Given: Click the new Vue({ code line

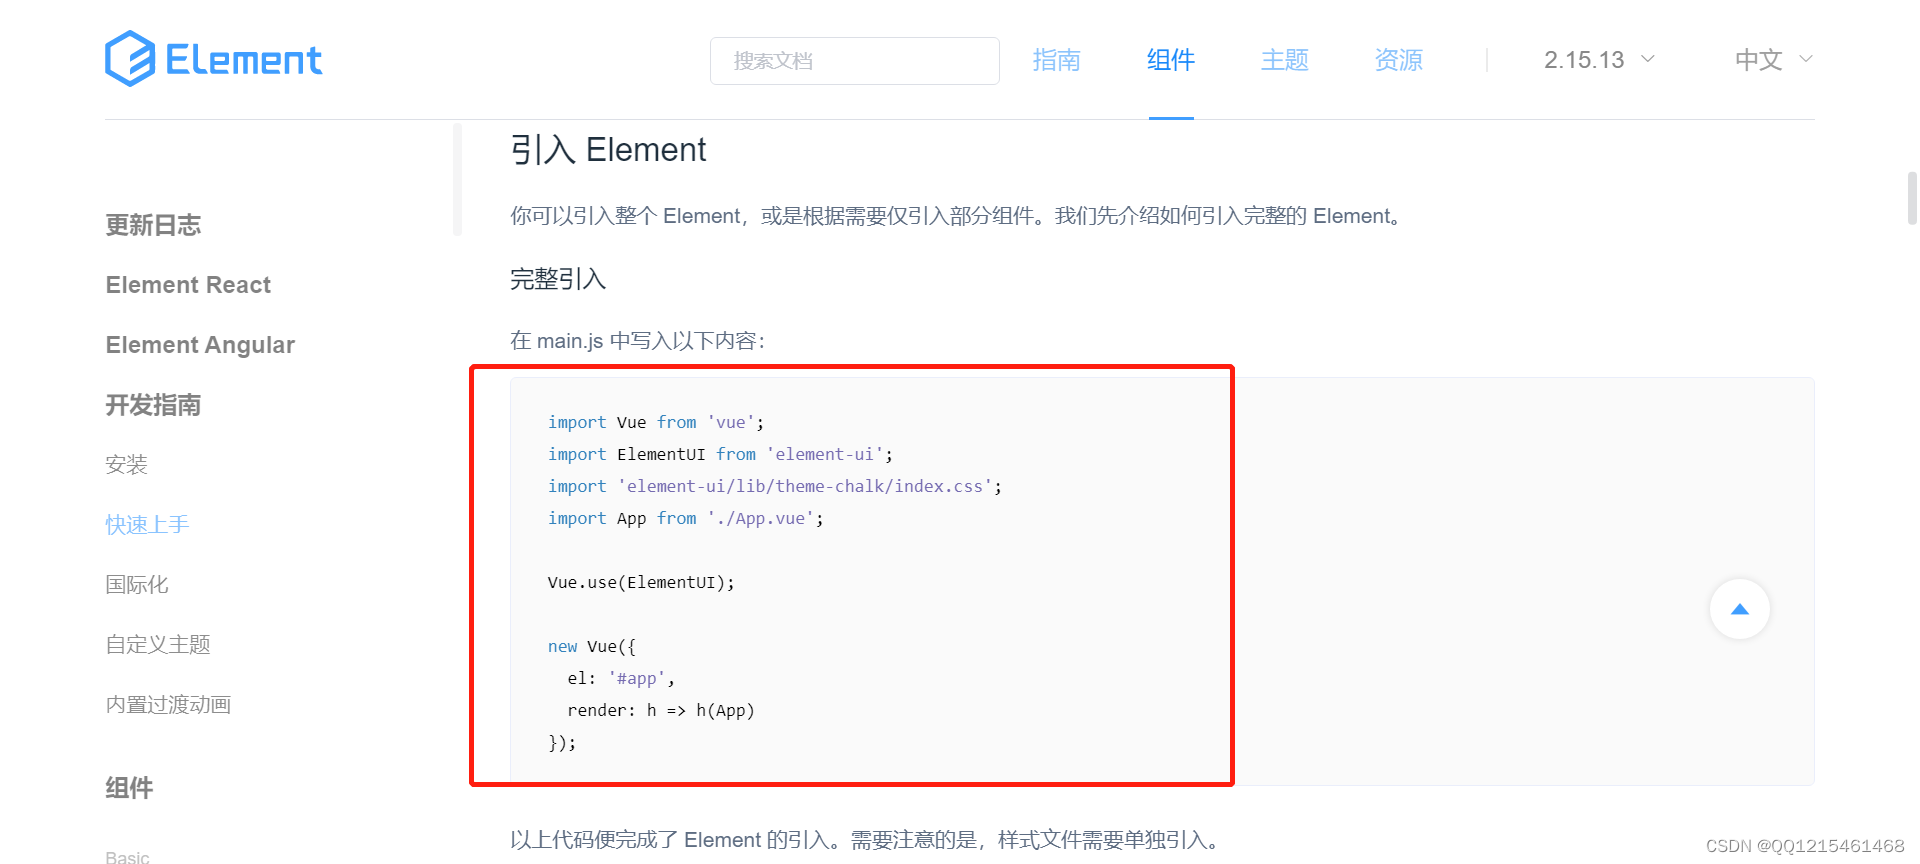Looking at the screenshot, I should point(592,646).
